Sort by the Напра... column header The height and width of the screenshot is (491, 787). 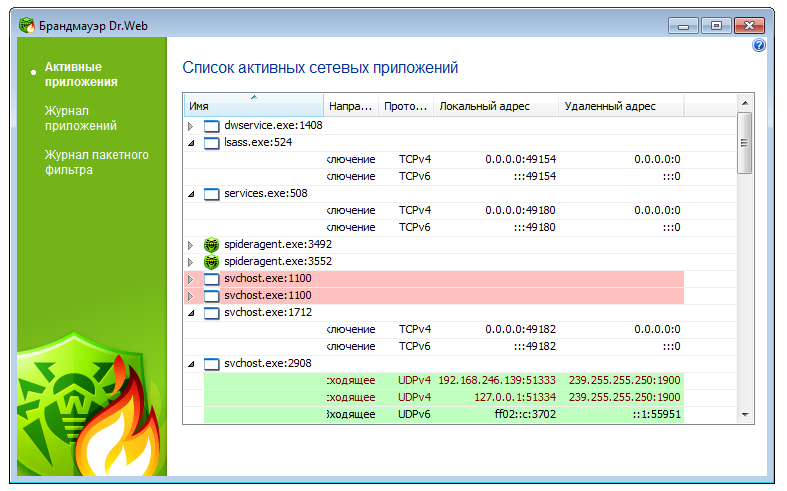[351, 106]
